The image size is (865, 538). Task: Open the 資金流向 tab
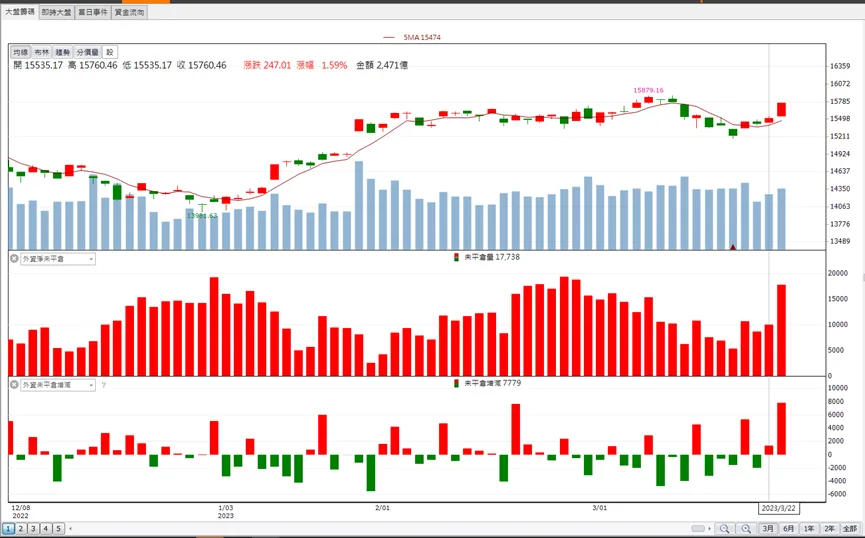click(x=130, y=12)
